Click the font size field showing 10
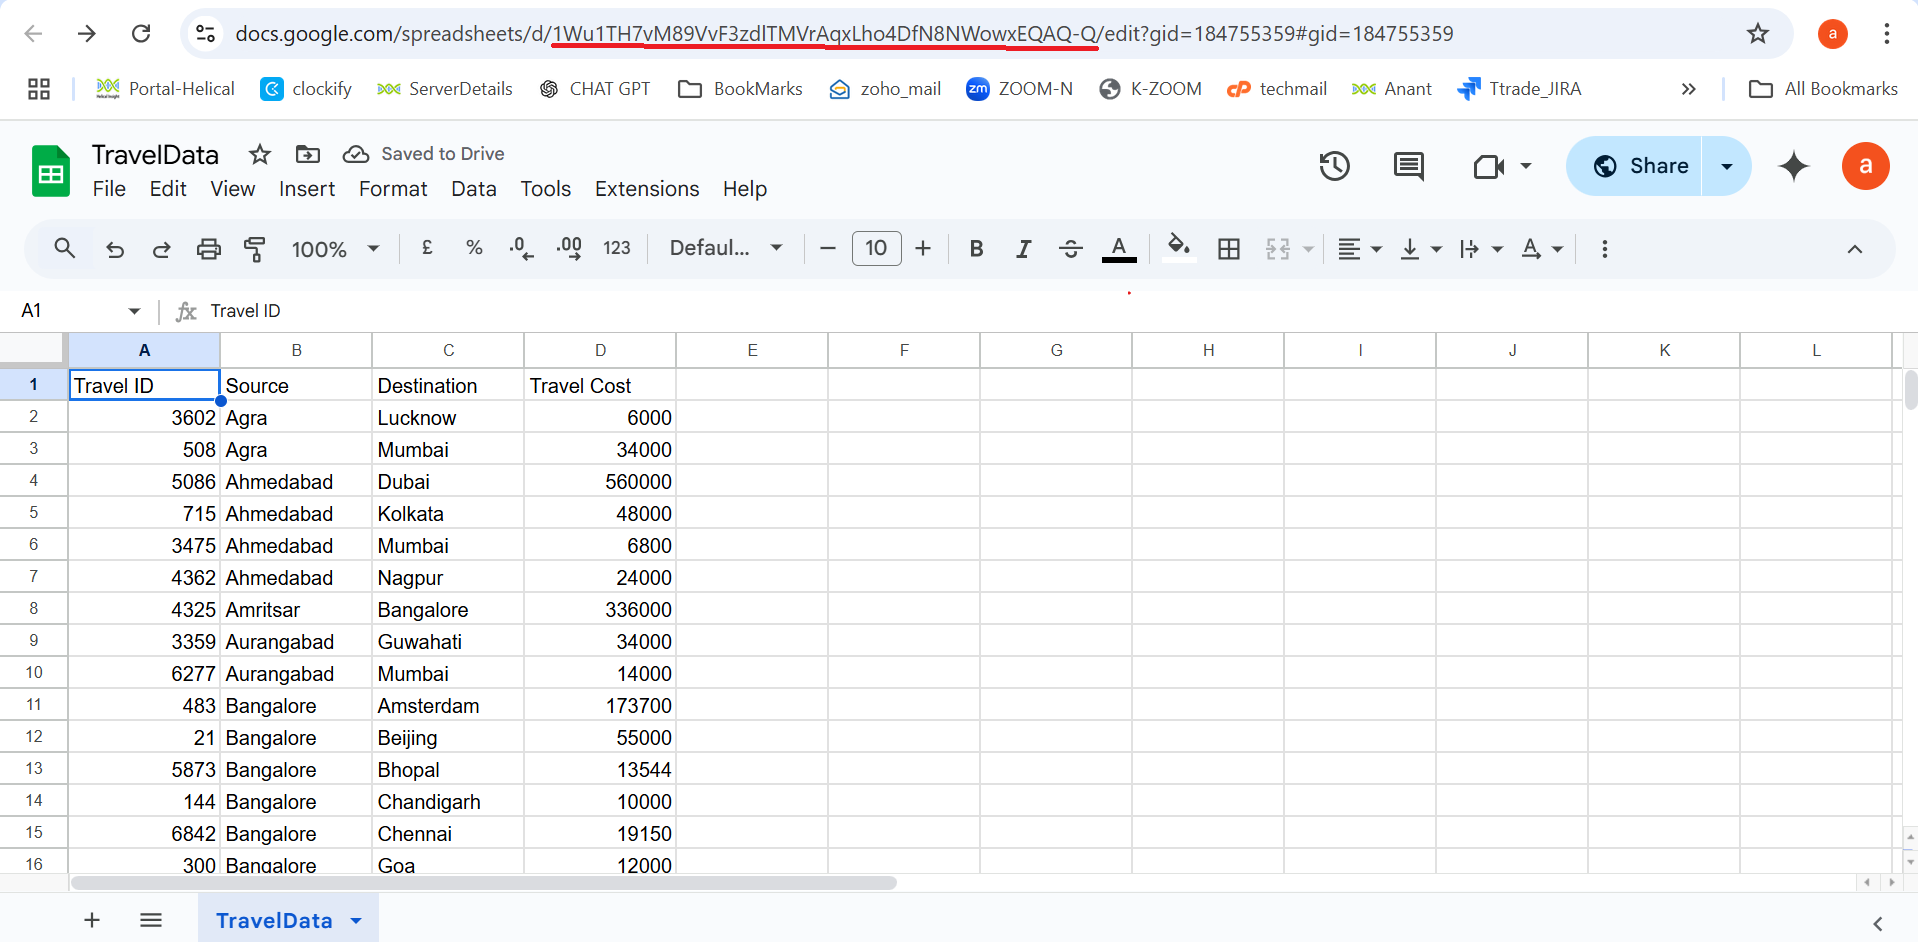Viewport: 1918px width, 942px height. [x=876, y=248]
